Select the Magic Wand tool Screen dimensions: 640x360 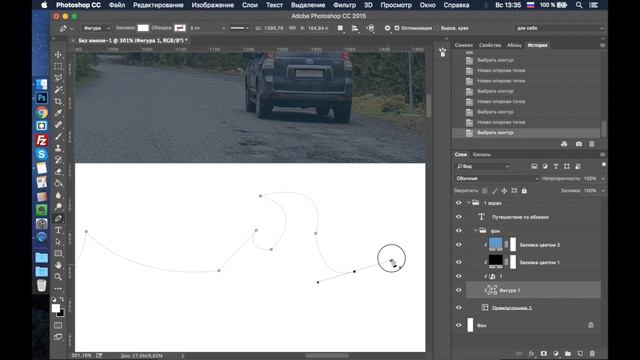coord(58,89)
